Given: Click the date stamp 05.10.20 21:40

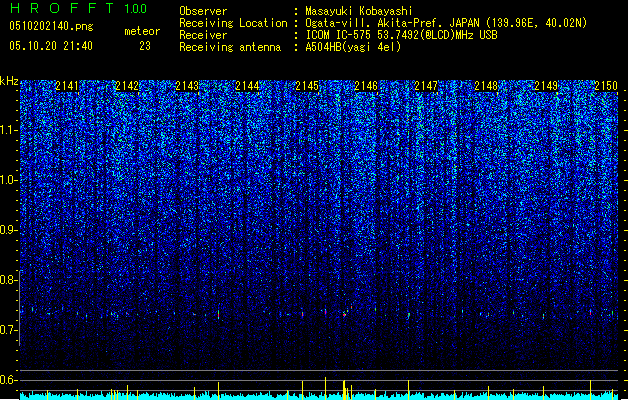Looking at the screenshot, I should pyautogui.click(x=51, y=46).
